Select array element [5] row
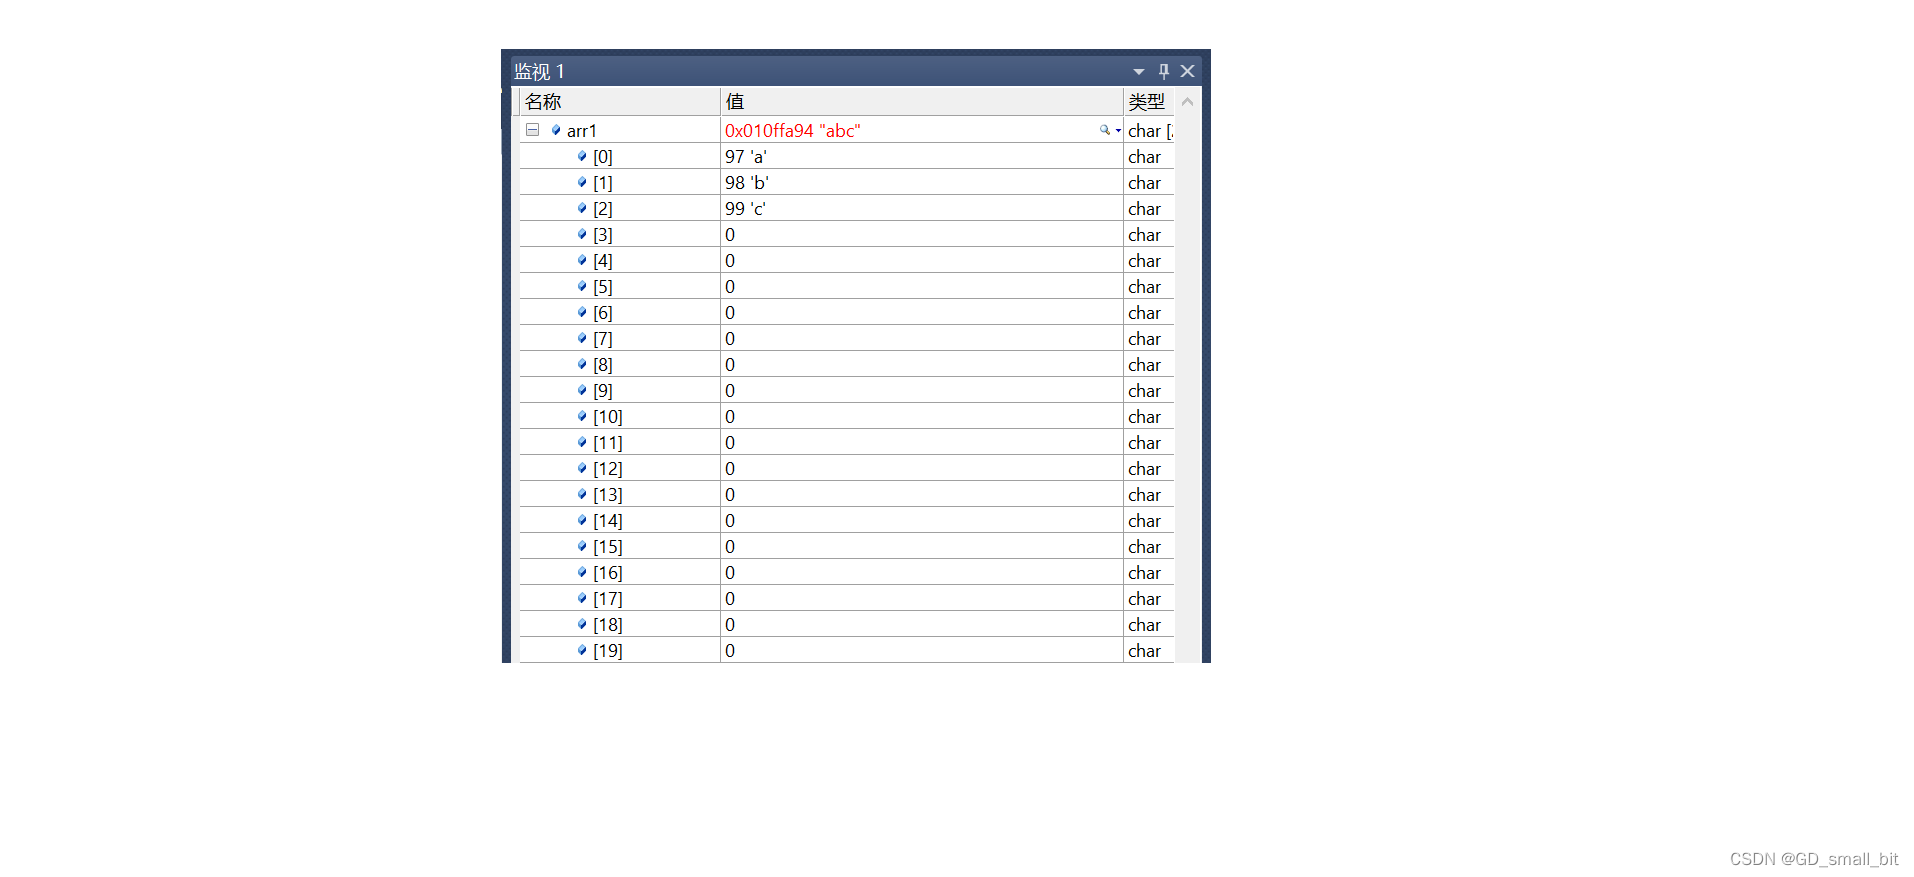Image resolution: width=1914 pixels, height=877 pixels. 846,286
